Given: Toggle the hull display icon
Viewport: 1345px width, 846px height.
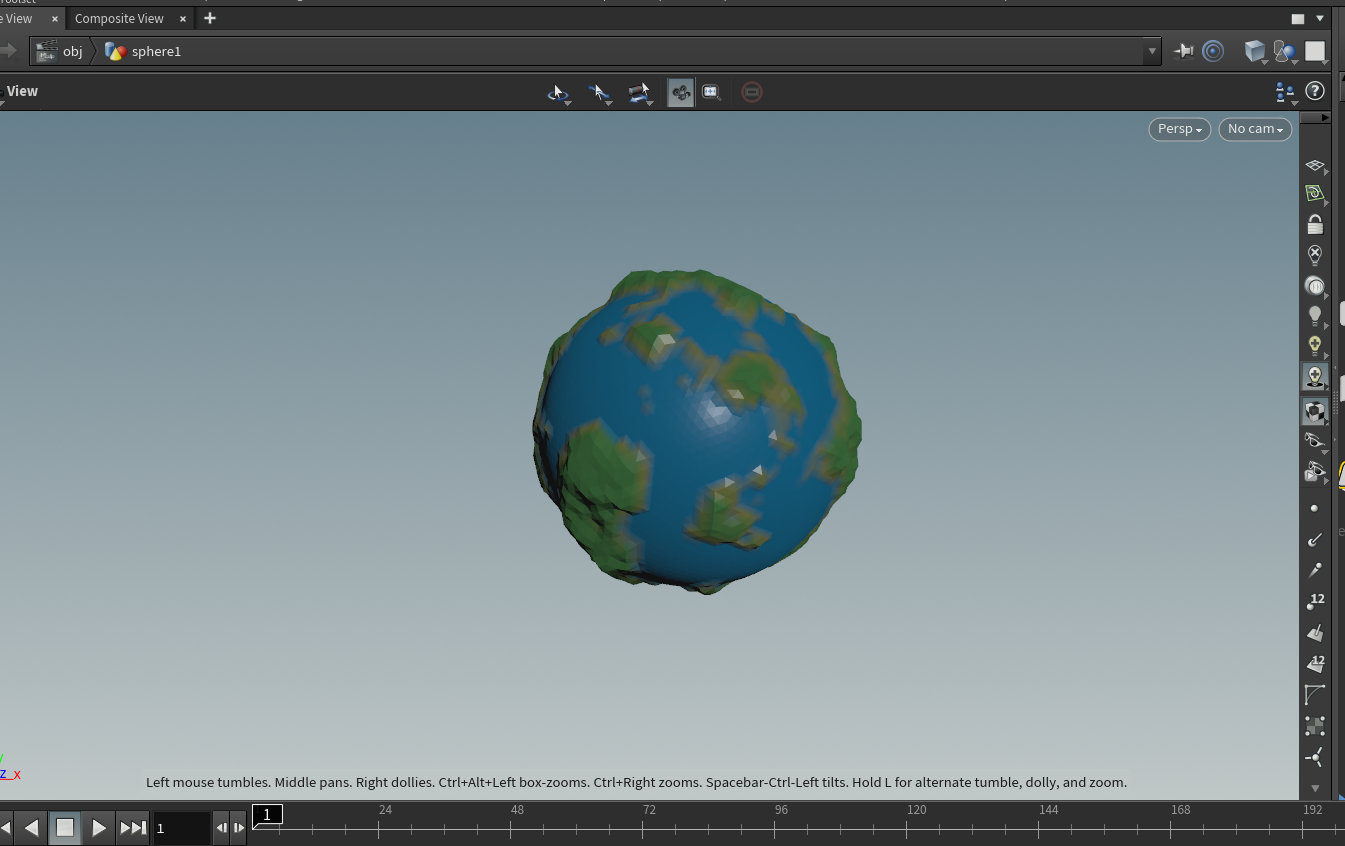Looking at the screenshot, I should (1315, 695).
